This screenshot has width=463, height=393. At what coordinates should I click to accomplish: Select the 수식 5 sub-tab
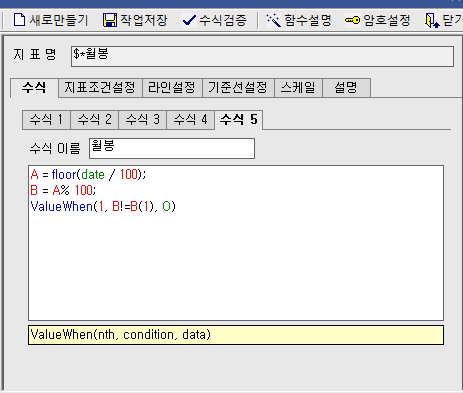[x=239, y=119]
